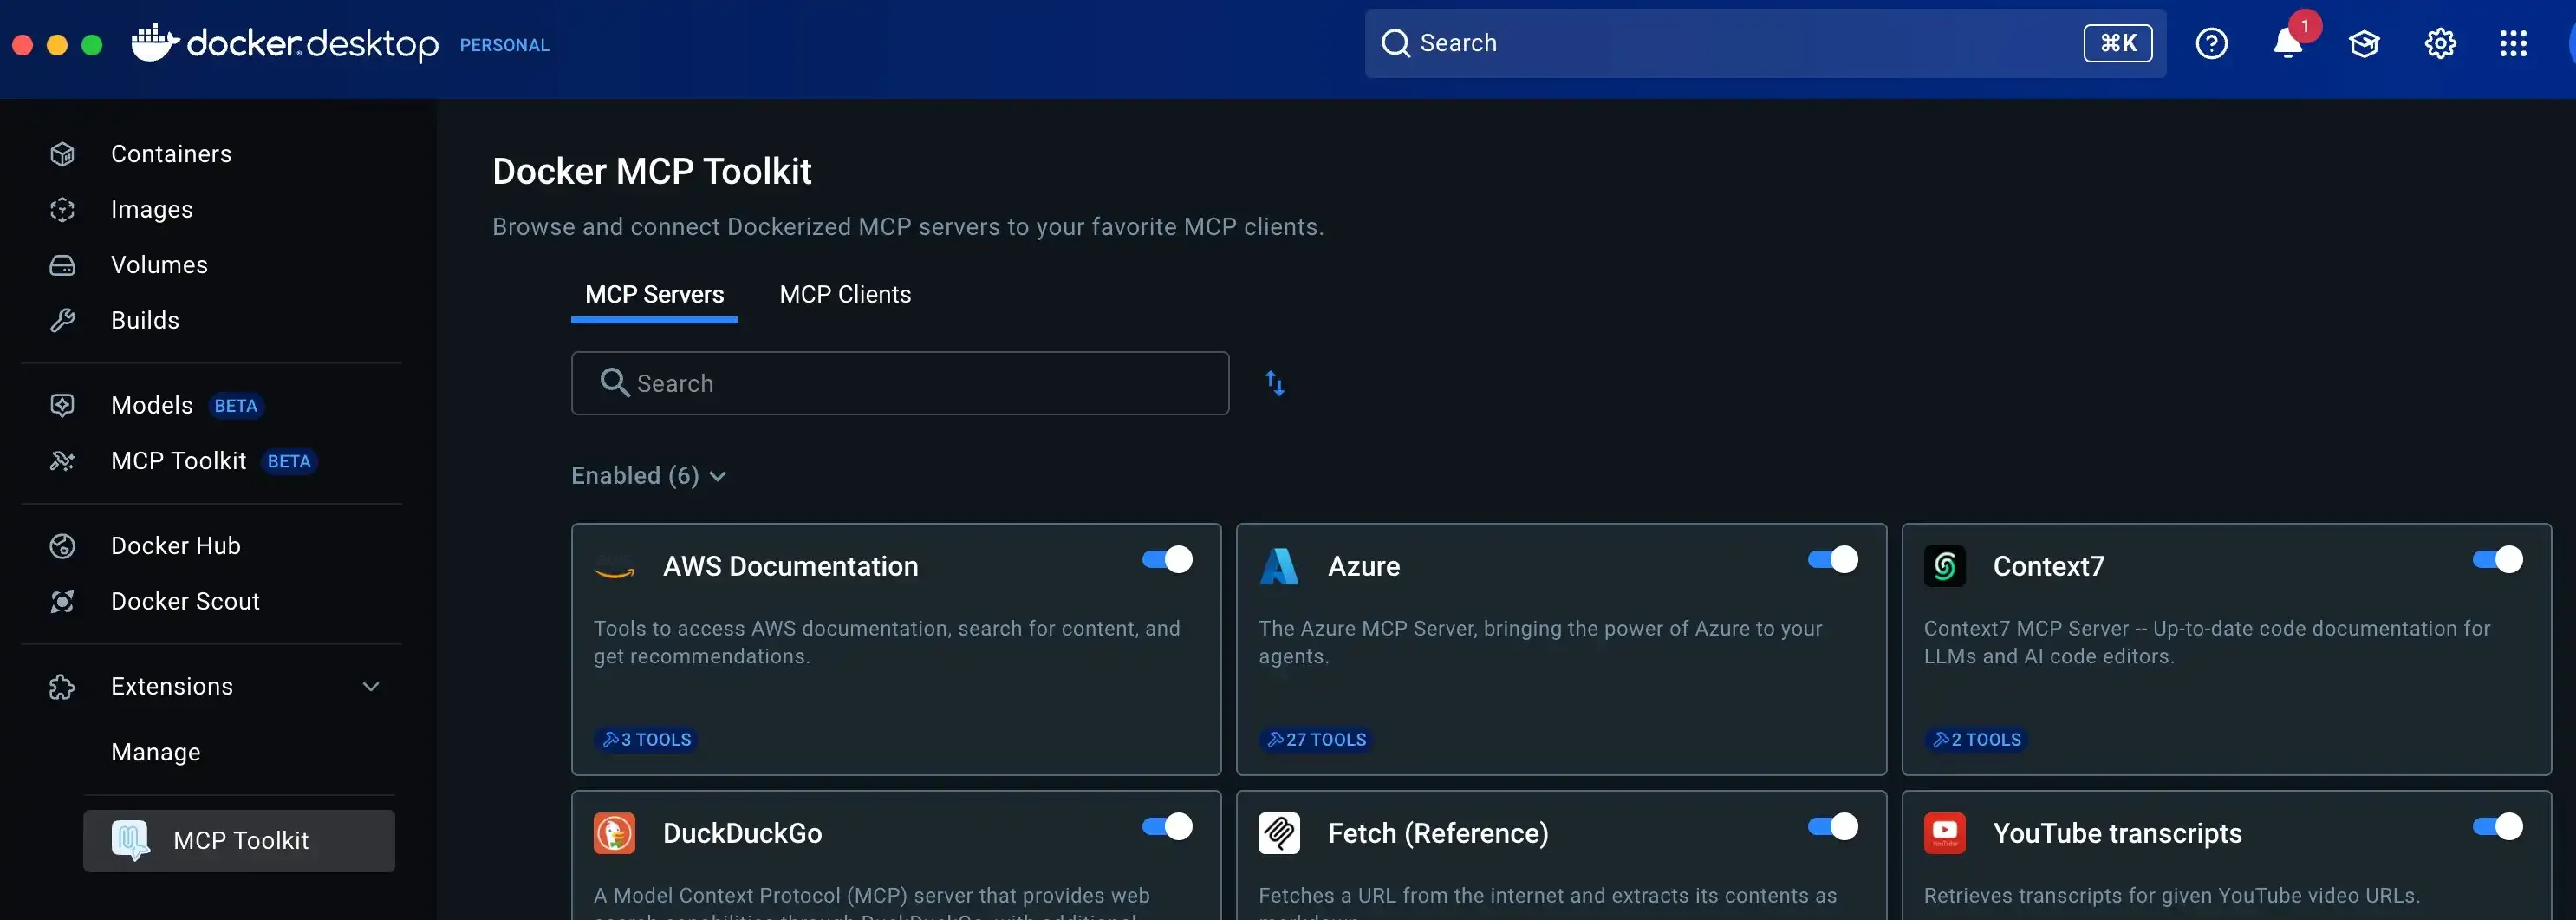2576x920 pixels.
Task: Click the Context7 logo icon
Action: tap(1944, 567)
